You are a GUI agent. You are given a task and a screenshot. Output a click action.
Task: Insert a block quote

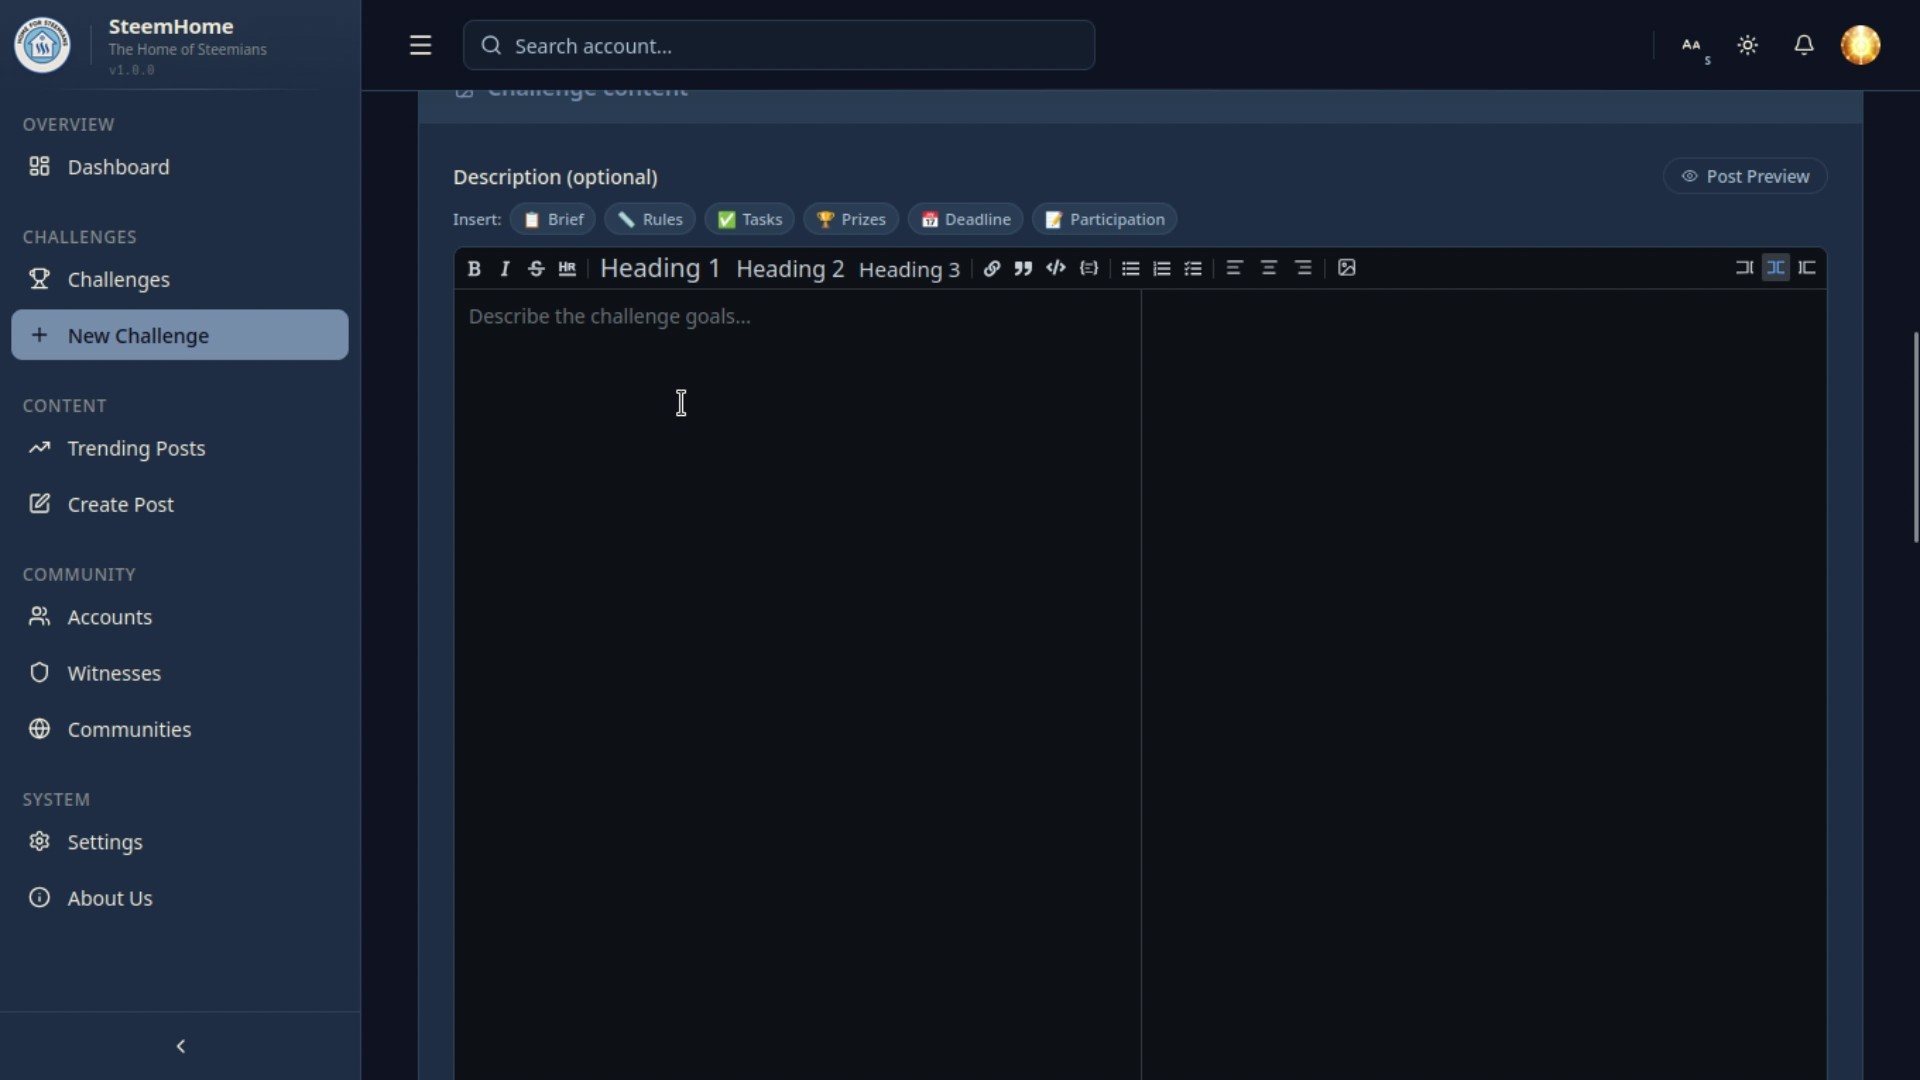point(1023,268)
